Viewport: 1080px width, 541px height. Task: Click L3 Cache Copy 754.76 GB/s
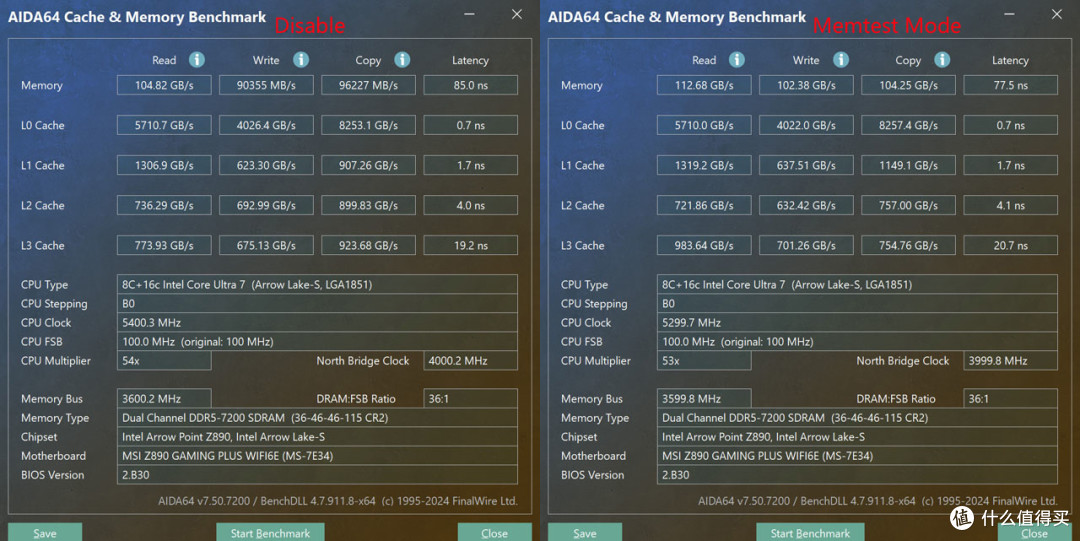(908, 245)
